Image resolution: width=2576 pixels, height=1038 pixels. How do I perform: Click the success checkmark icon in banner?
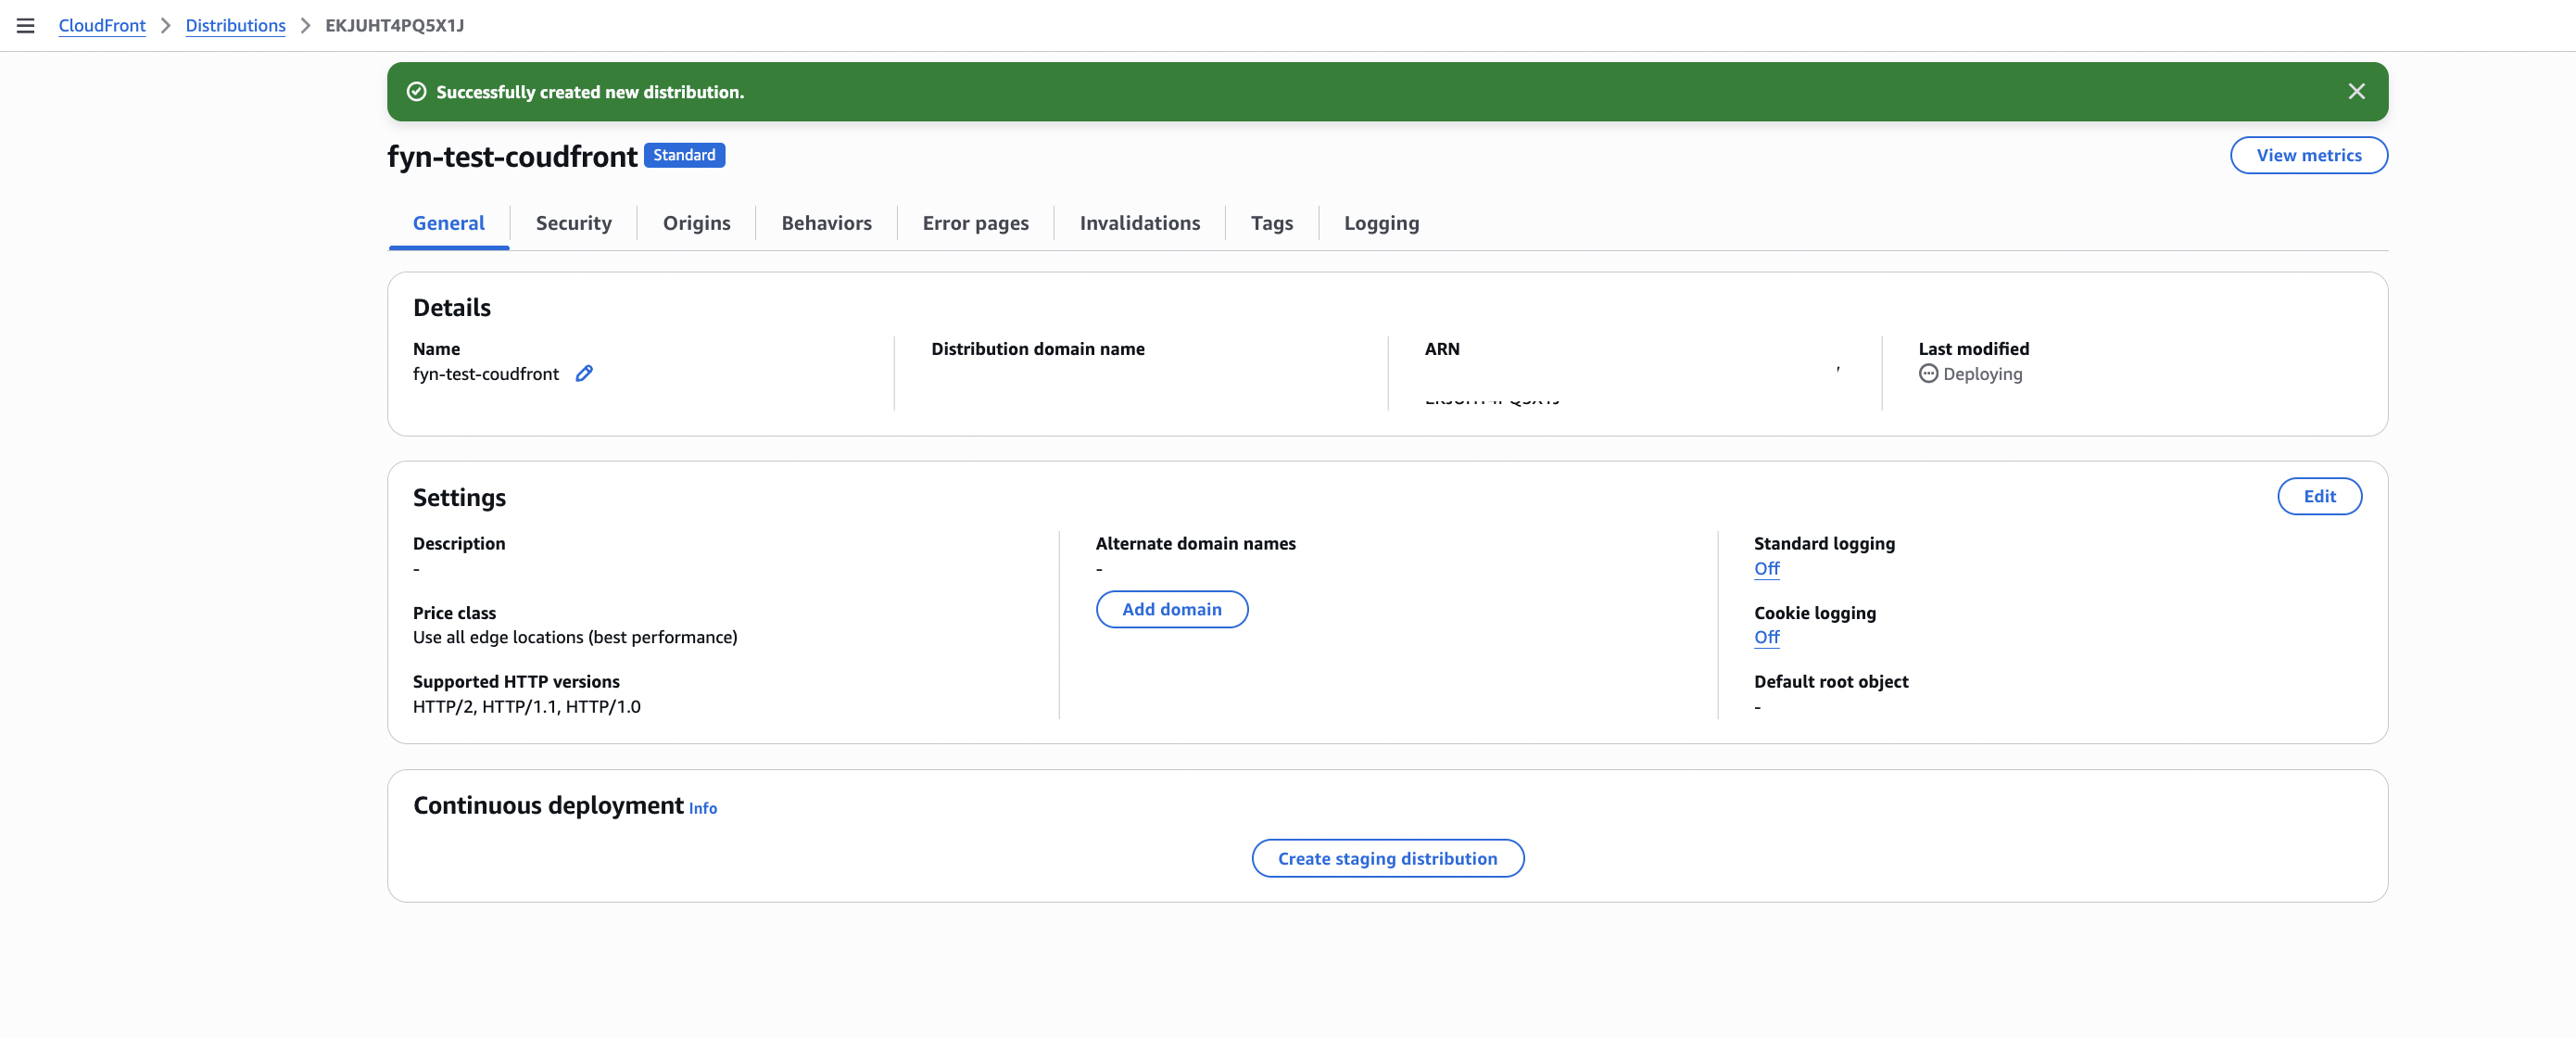click(416, 91)
